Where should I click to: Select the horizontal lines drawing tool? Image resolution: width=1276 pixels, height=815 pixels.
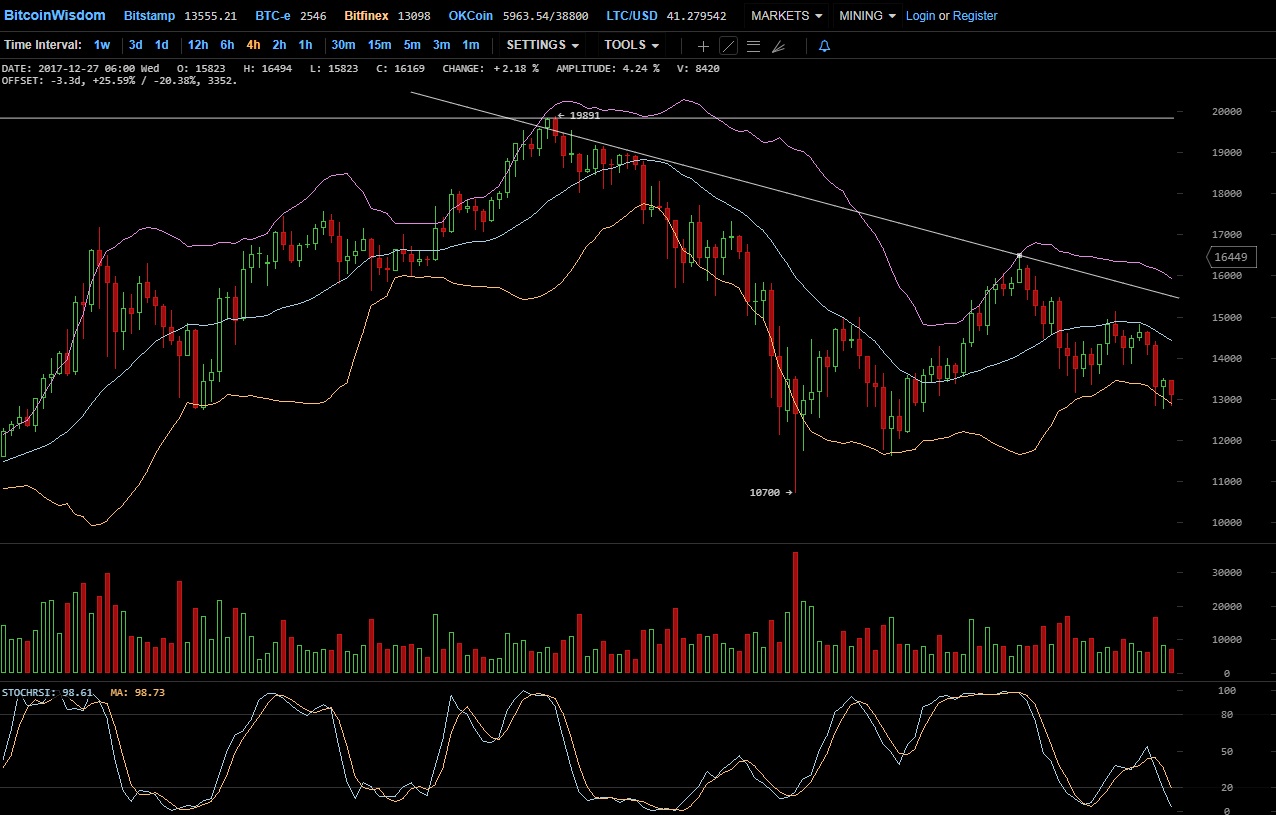[753, 46]
